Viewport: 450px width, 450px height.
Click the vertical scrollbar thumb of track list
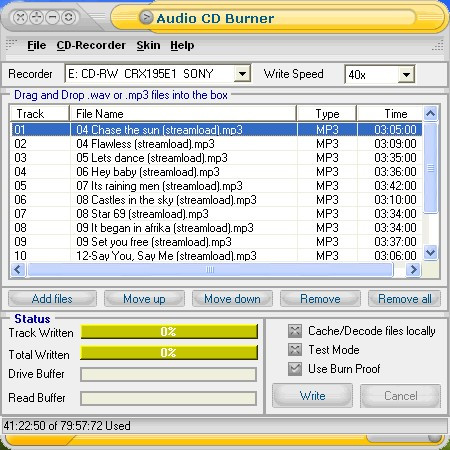[x=430, y=168]
